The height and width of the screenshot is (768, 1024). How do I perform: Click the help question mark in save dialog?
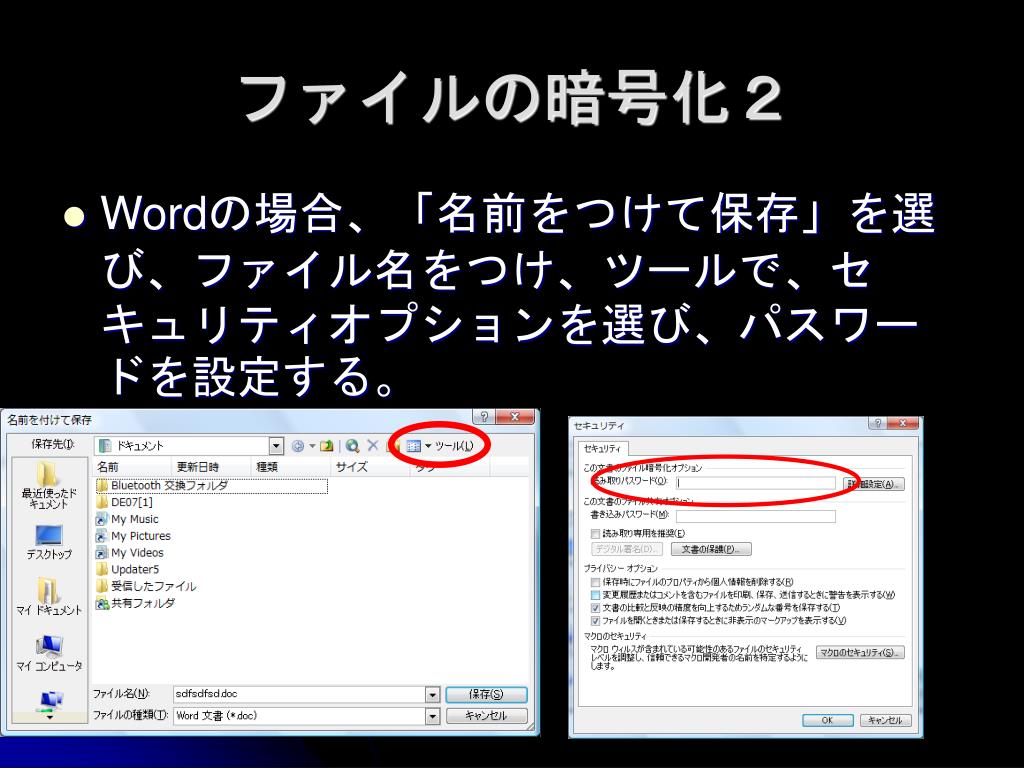coord(483,417)
